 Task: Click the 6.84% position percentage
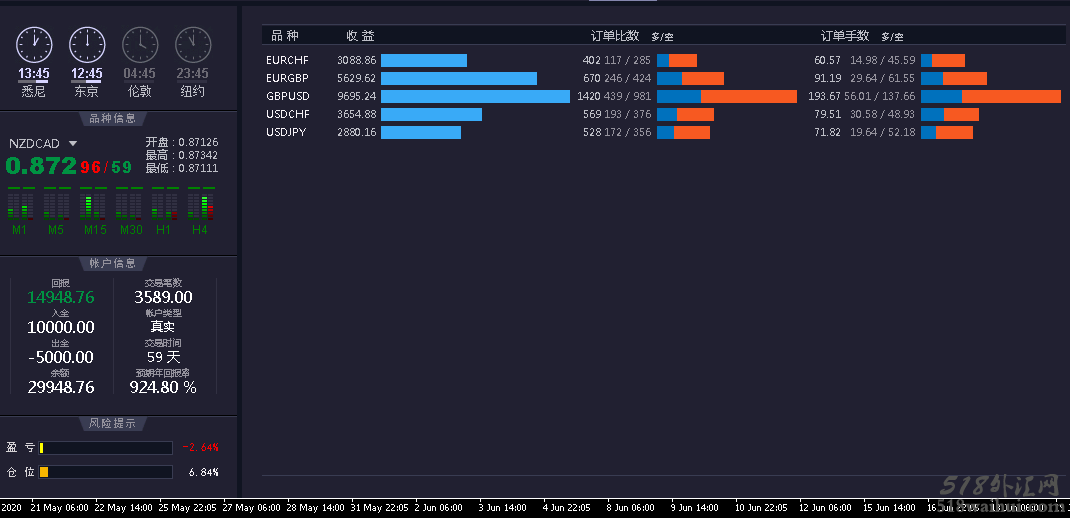[204, 472]
